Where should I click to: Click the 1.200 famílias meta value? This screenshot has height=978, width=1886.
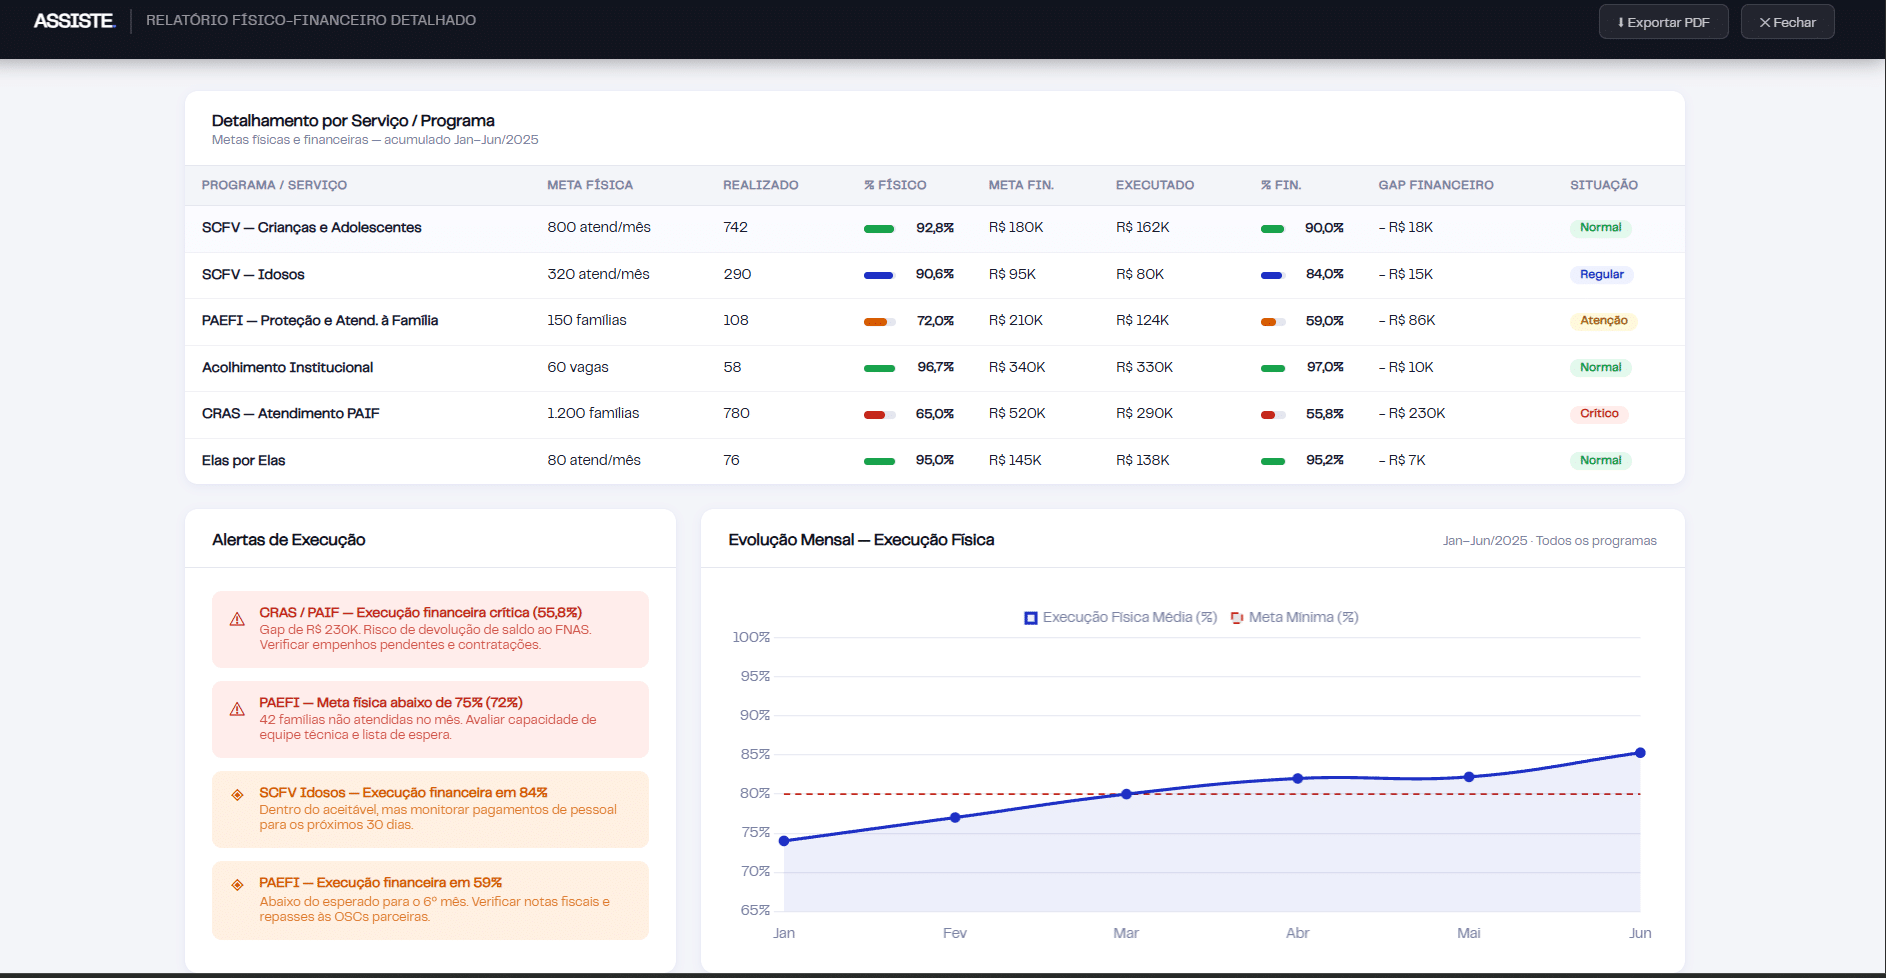click(593, 413)
